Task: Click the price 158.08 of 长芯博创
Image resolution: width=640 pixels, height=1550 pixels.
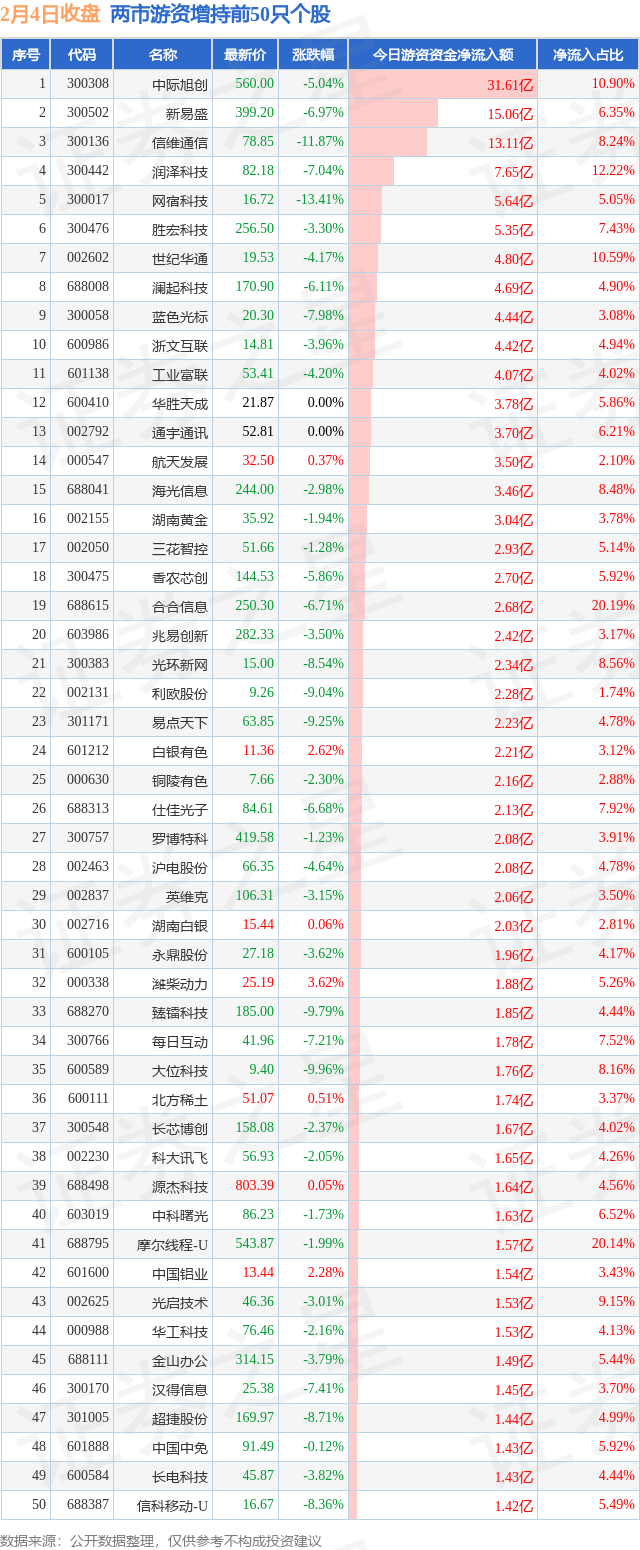Action: click(x=254, y=1128)
